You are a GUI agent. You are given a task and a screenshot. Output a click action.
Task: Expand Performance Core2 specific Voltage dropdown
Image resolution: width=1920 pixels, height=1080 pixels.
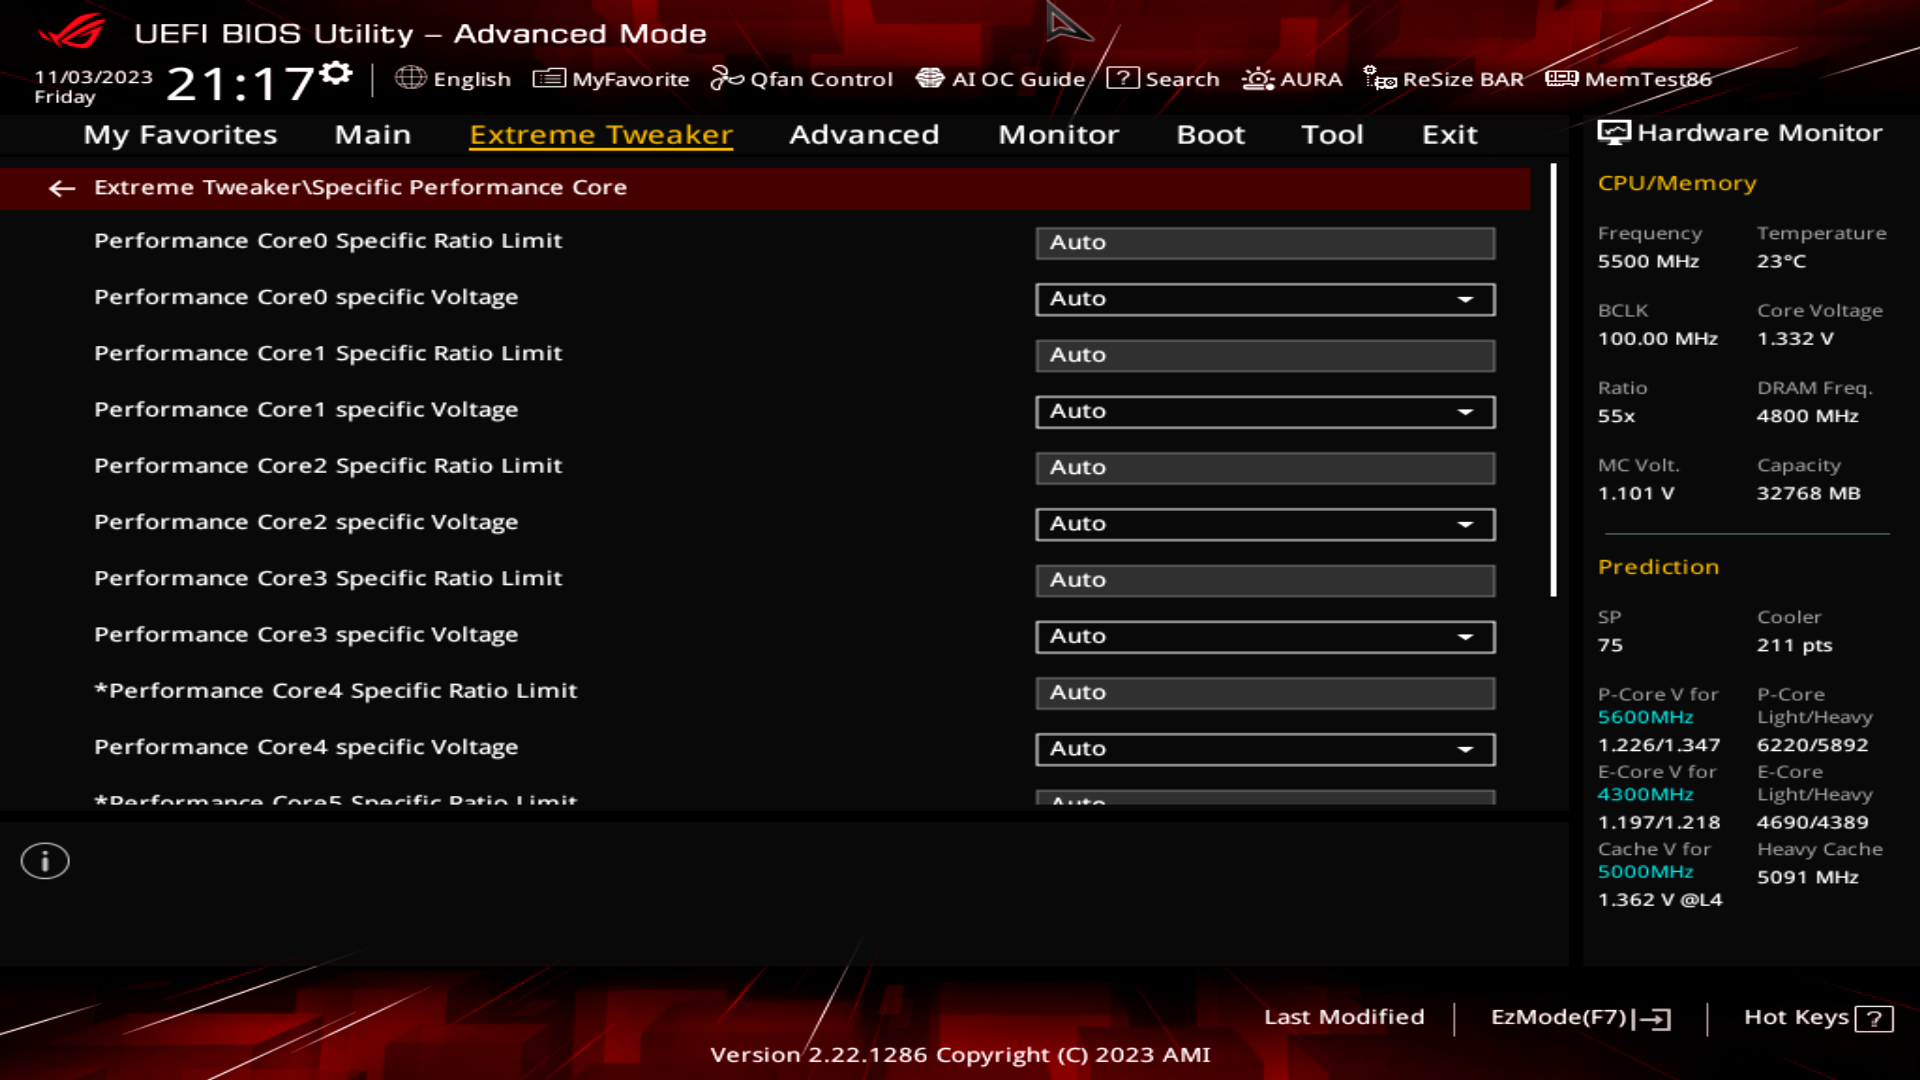pyautogui.click(x=1468, y=524)
